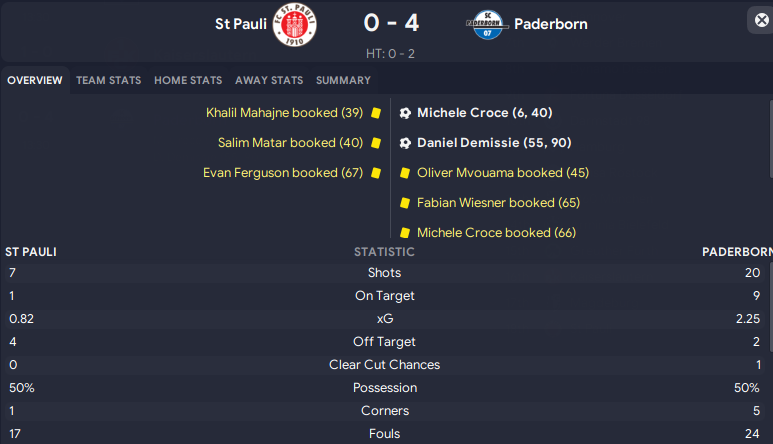Click the goal icon beside Michele Croce
This screenshot has height=444, width=773.
405,113
